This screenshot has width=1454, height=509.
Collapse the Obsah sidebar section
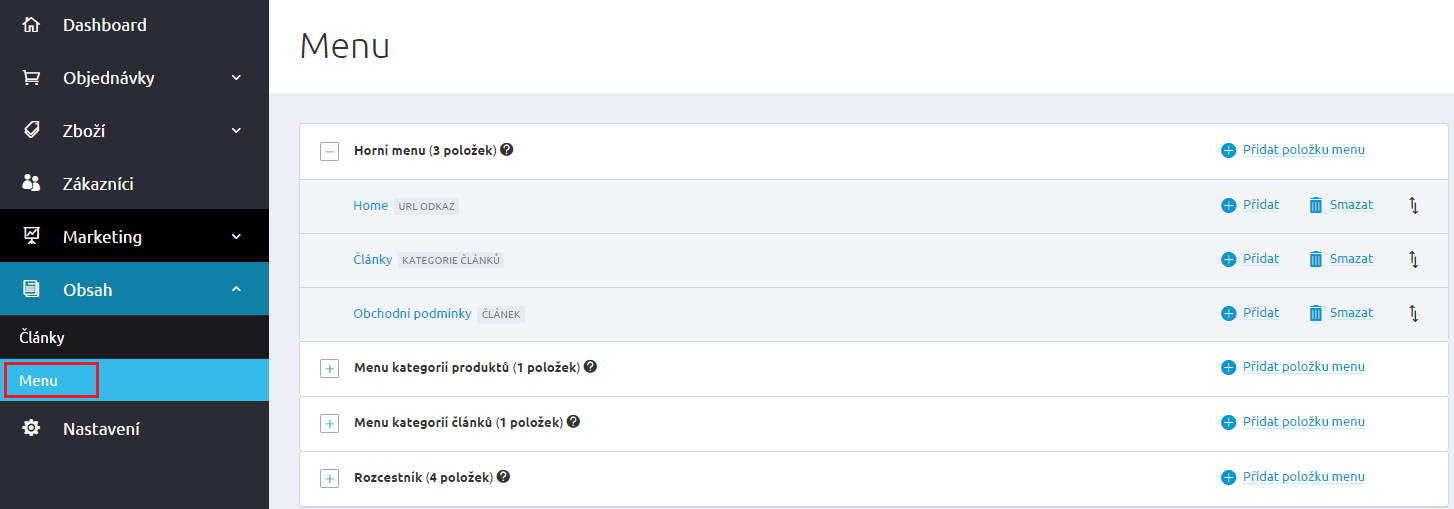click(x=236, y=289)
